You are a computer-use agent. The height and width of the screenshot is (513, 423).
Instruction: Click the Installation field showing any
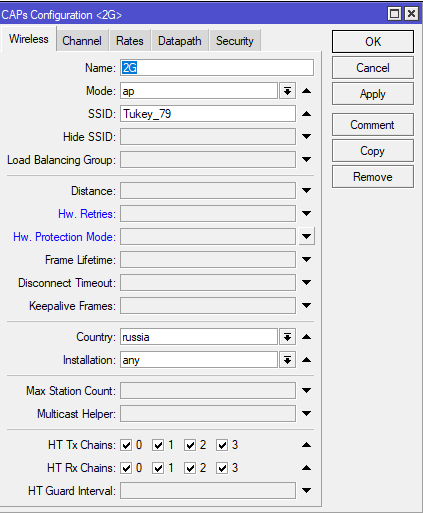pyautogui.click(x=199, y=360)
